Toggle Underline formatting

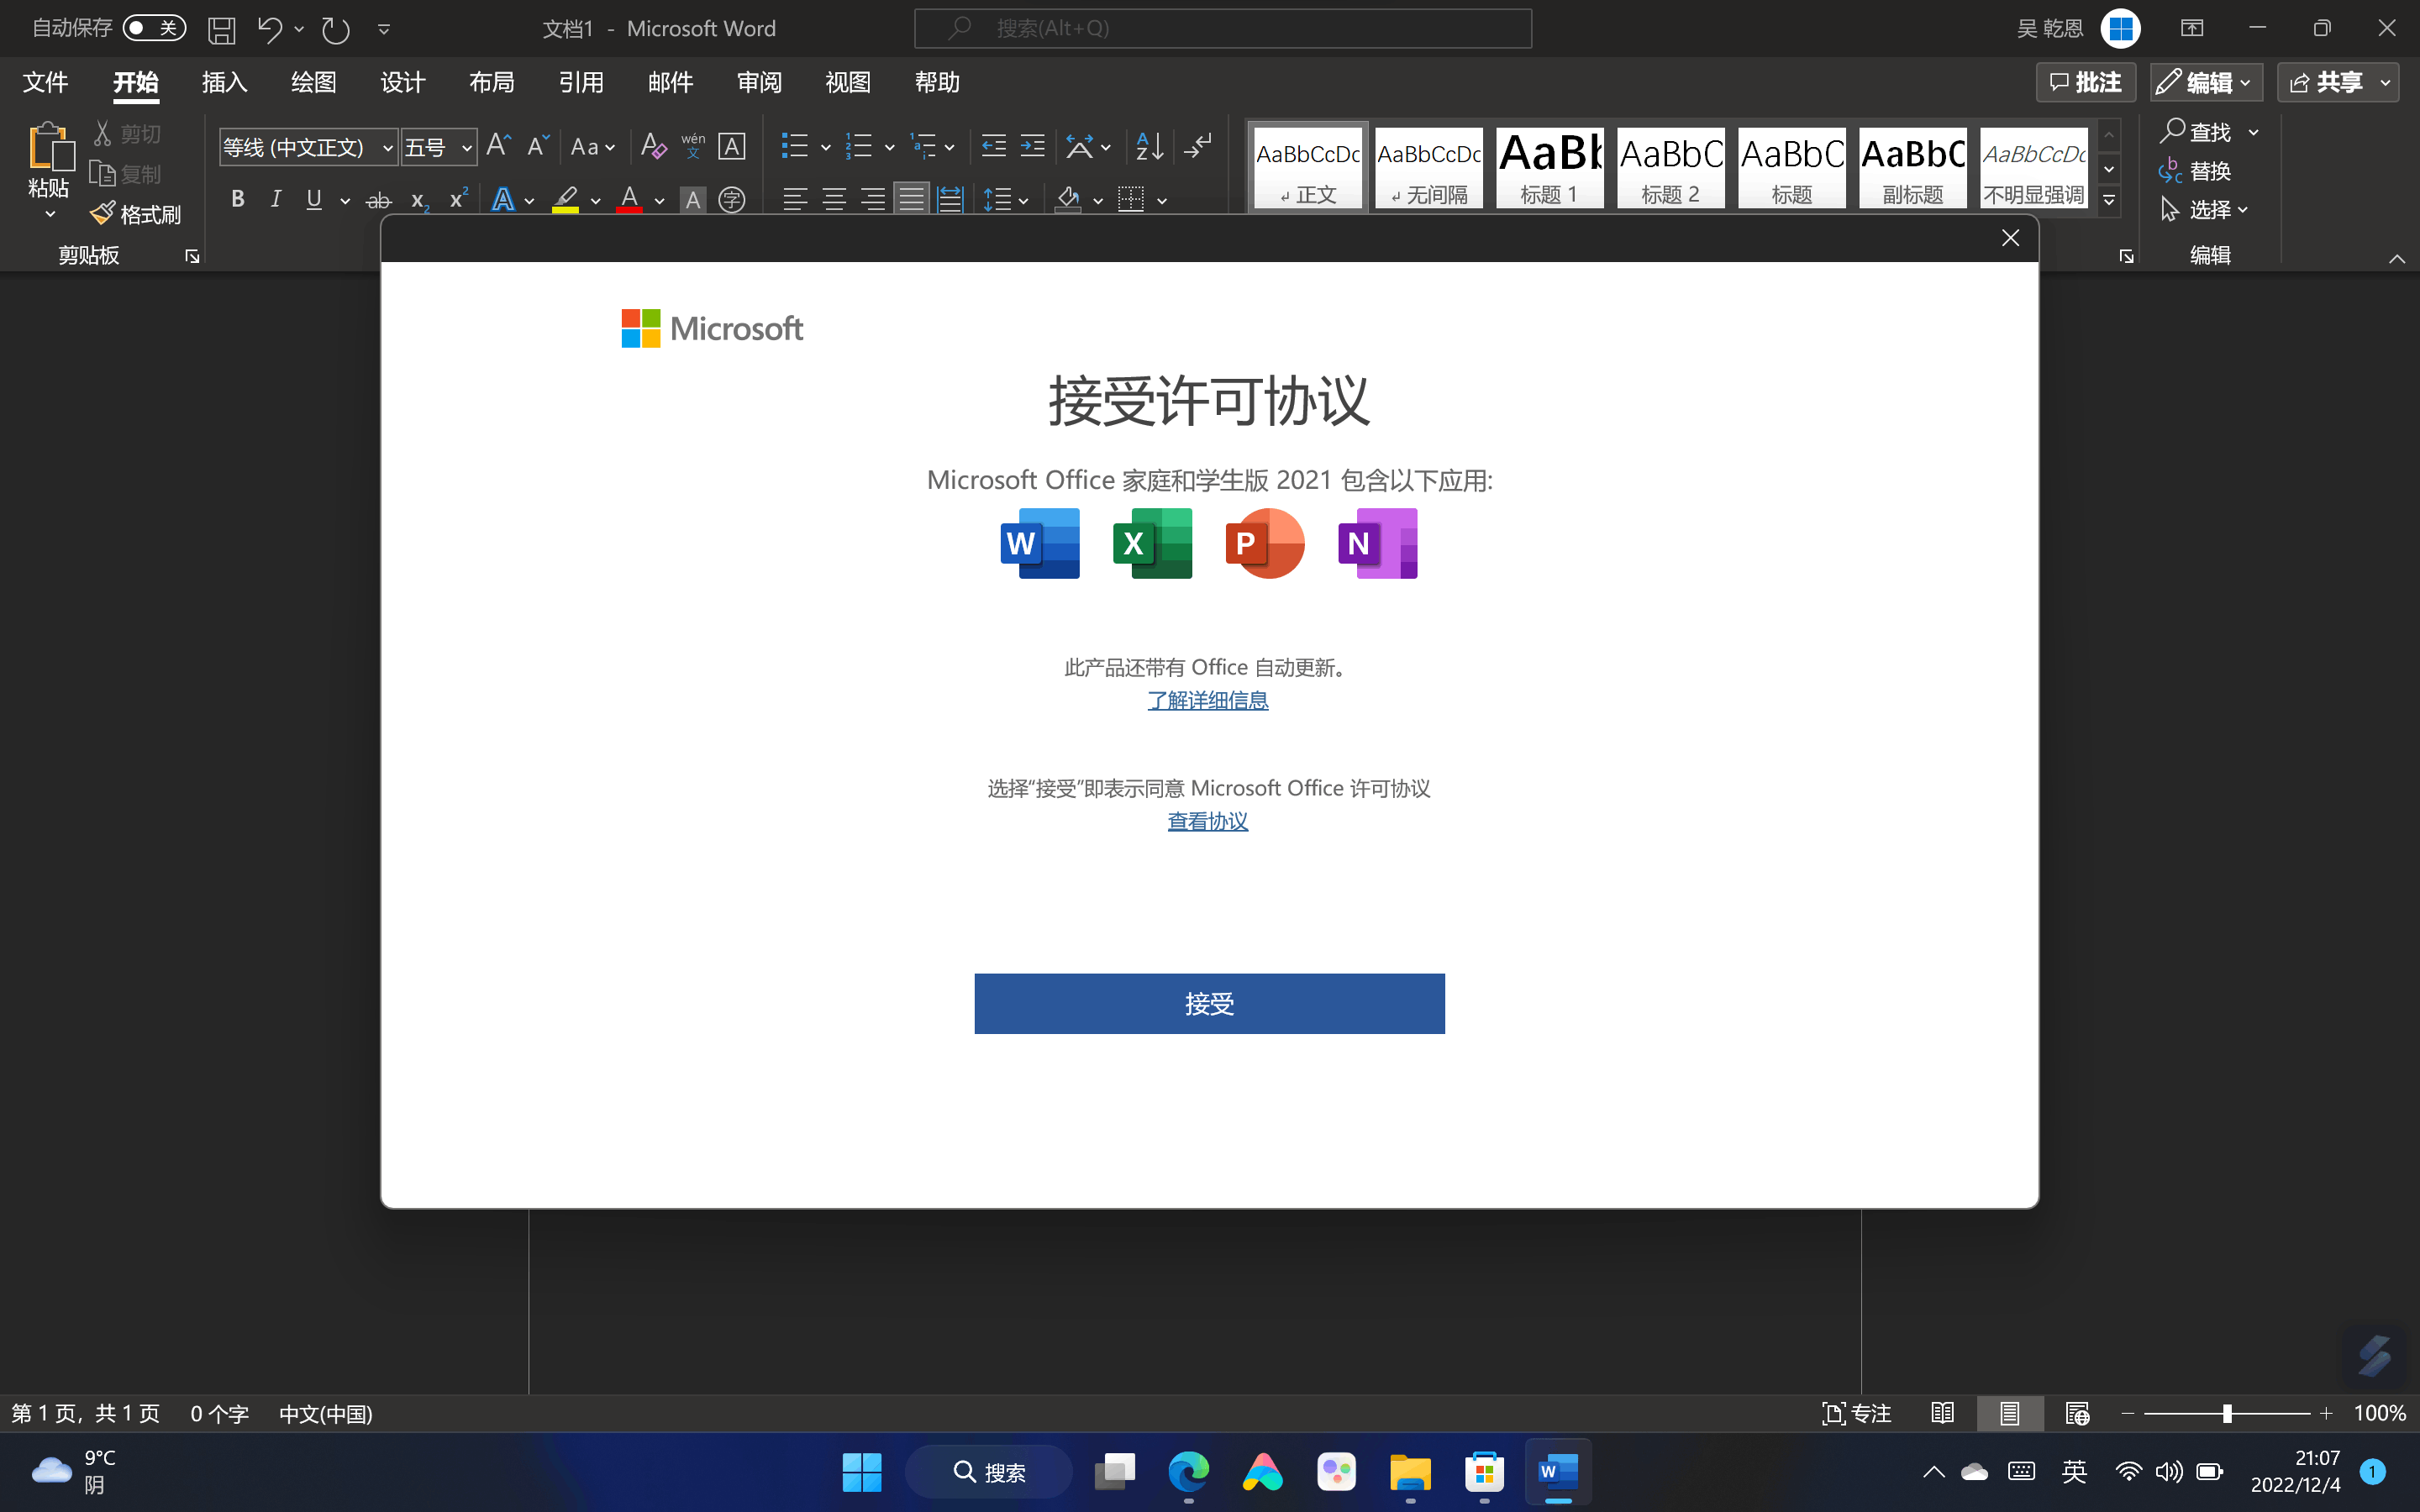314,200
